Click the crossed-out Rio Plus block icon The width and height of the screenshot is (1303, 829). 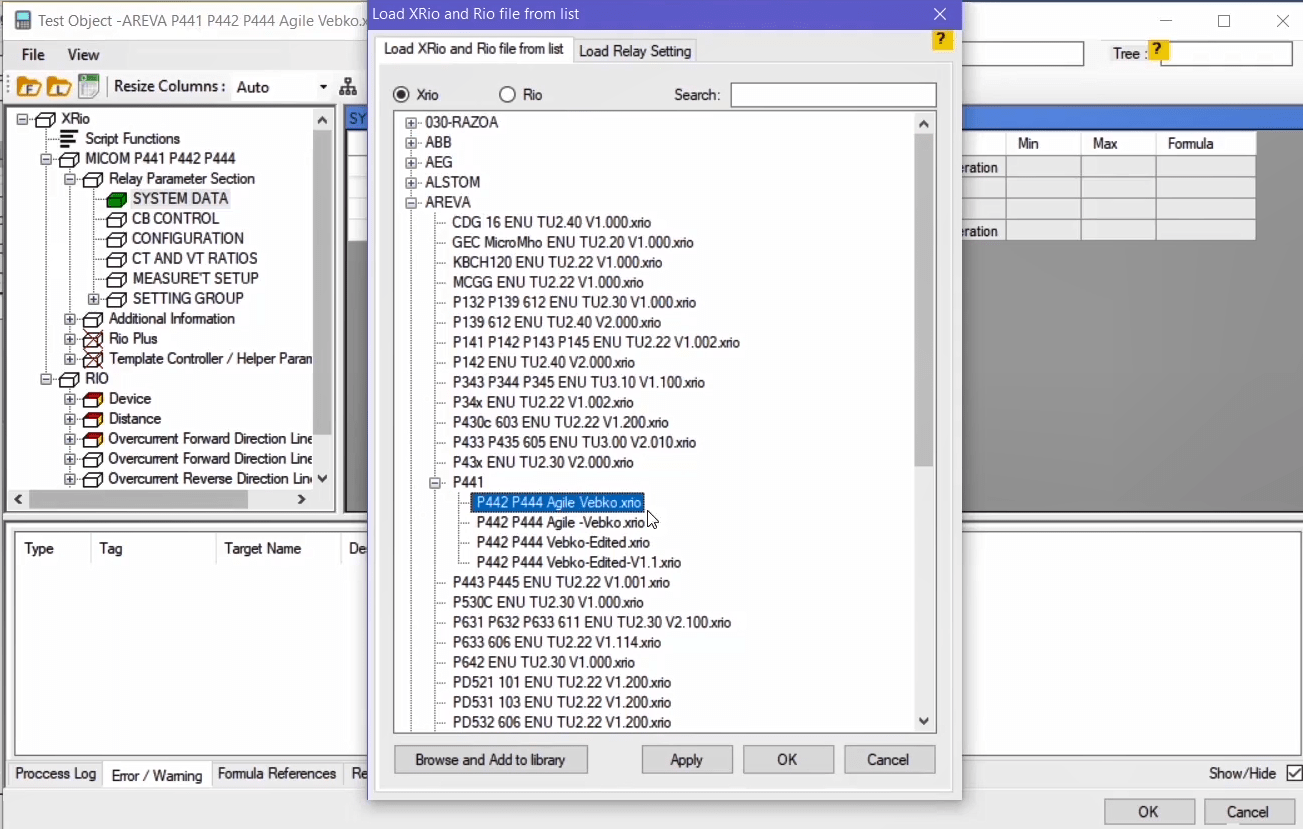[93, 339]
